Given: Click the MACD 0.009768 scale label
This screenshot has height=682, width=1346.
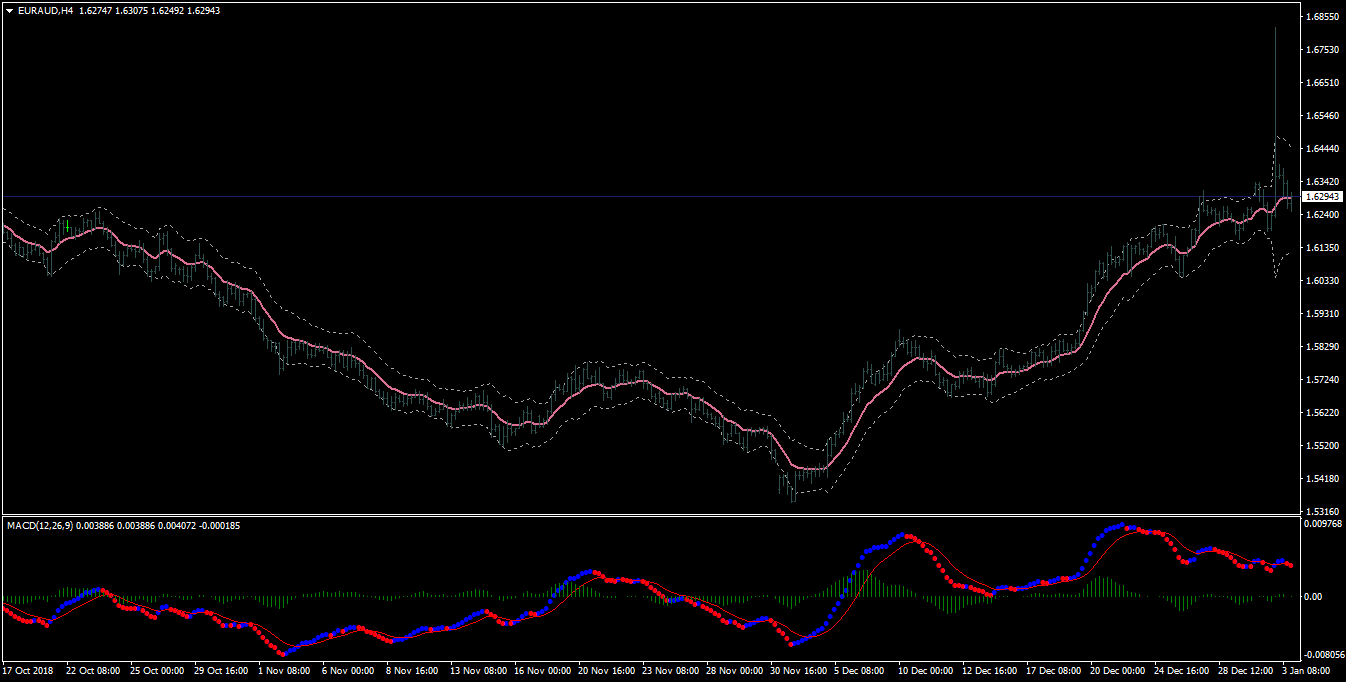Looking at the screenshot, I should 1323,522.
